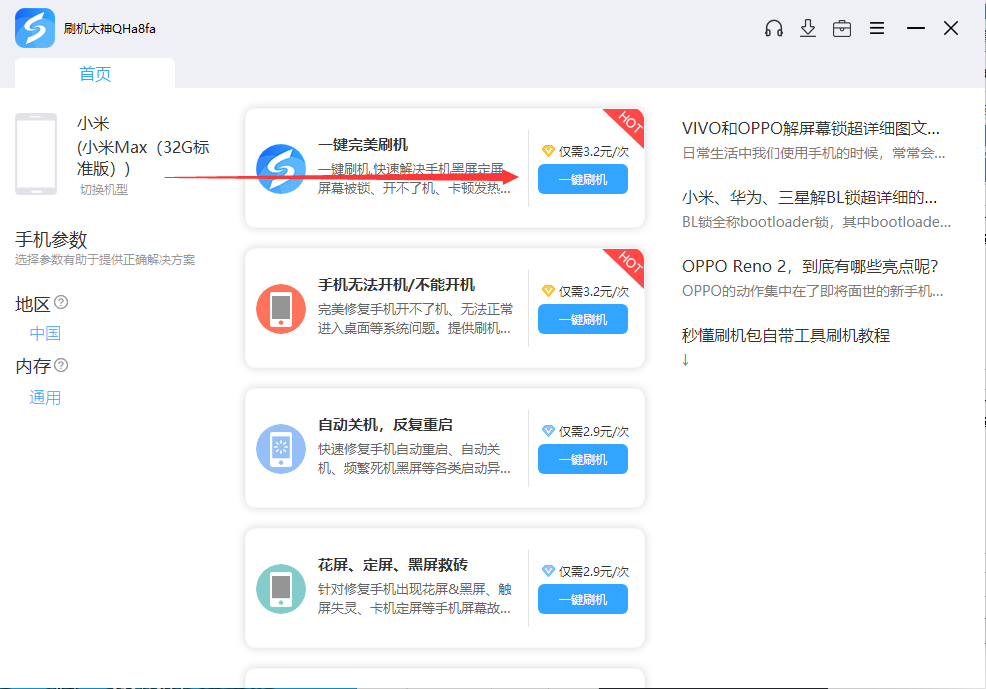Open article 秒懂刷机包自带工具刷机教程
The width and height of the screenshot is (986, 689).
(x=786, y=336)
